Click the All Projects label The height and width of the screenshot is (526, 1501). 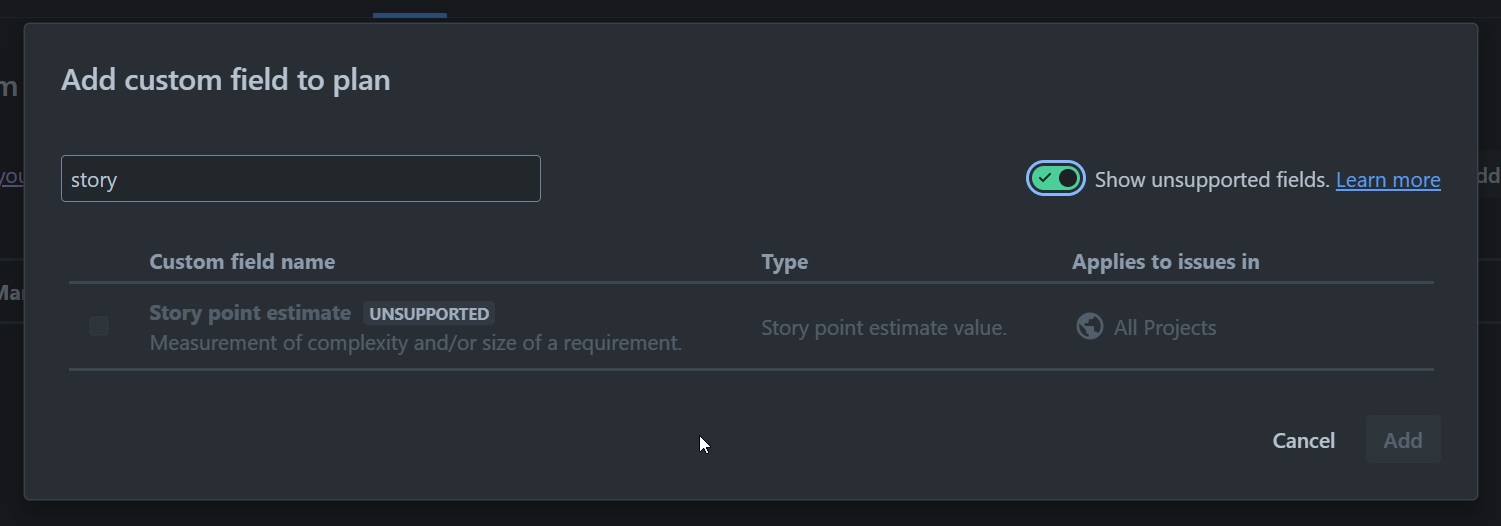click(x=1165, y=328)
